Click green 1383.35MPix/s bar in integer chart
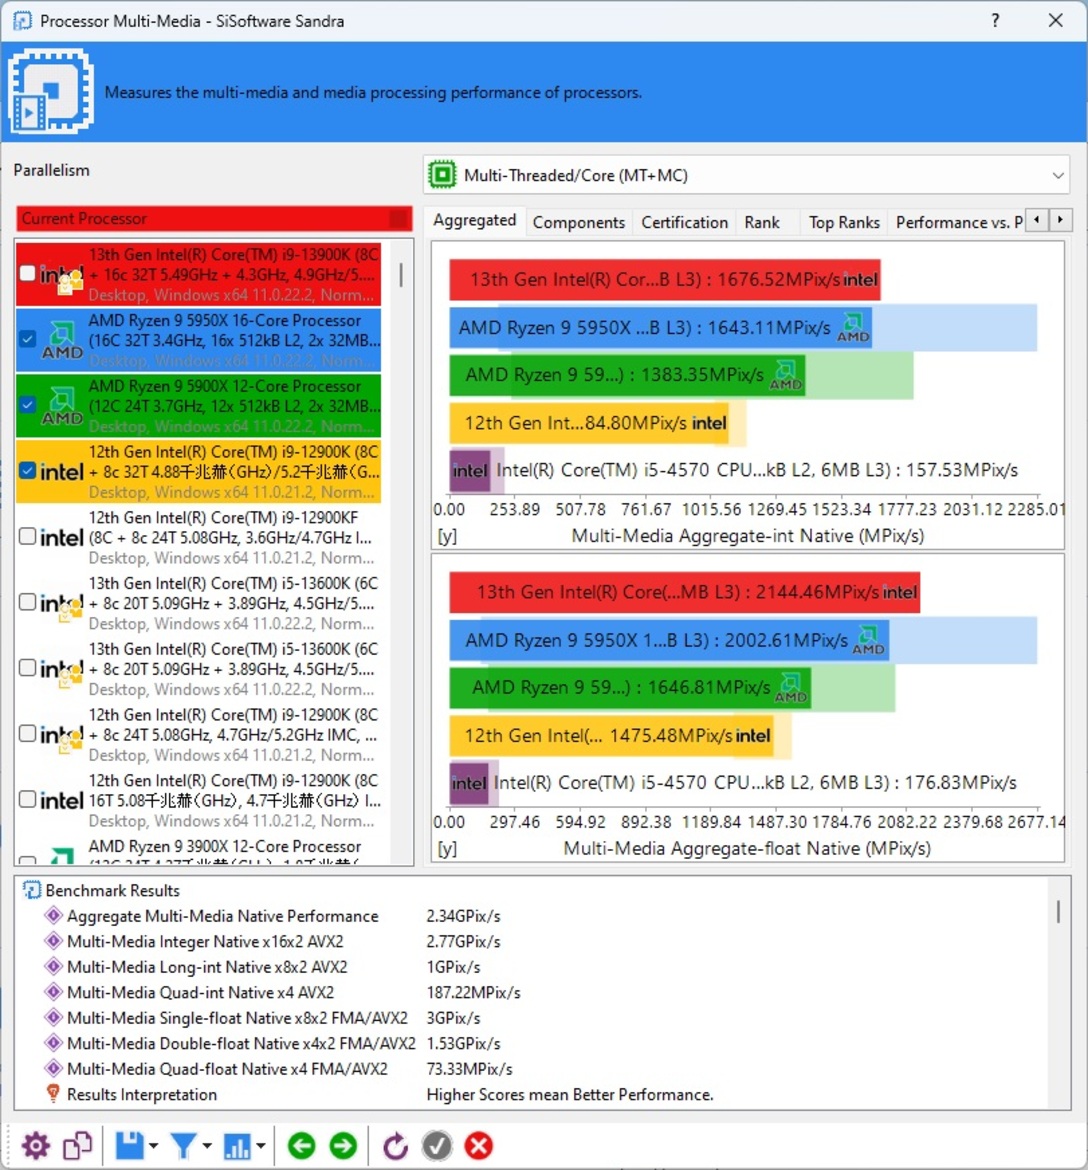Viewport: 1088px width, 1170px height. point(627,375)
